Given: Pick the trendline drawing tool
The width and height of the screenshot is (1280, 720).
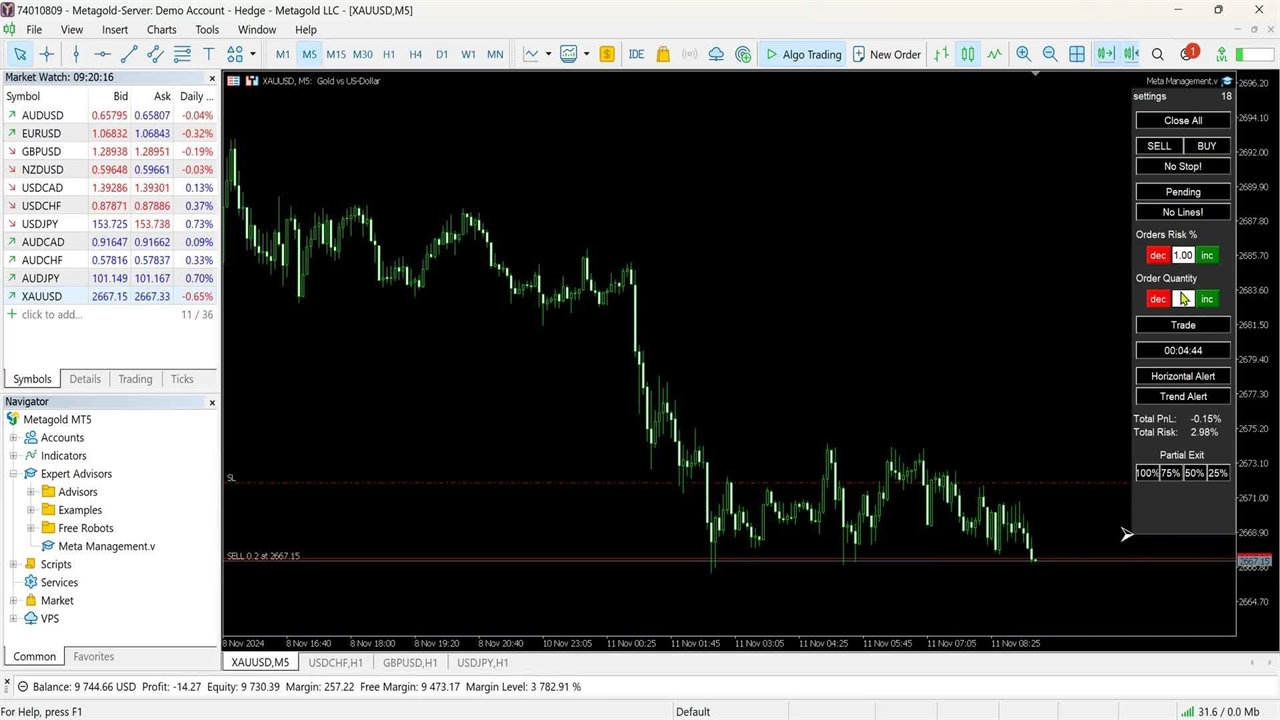Looking at the screenshot, I should click(x=129, y=54).
